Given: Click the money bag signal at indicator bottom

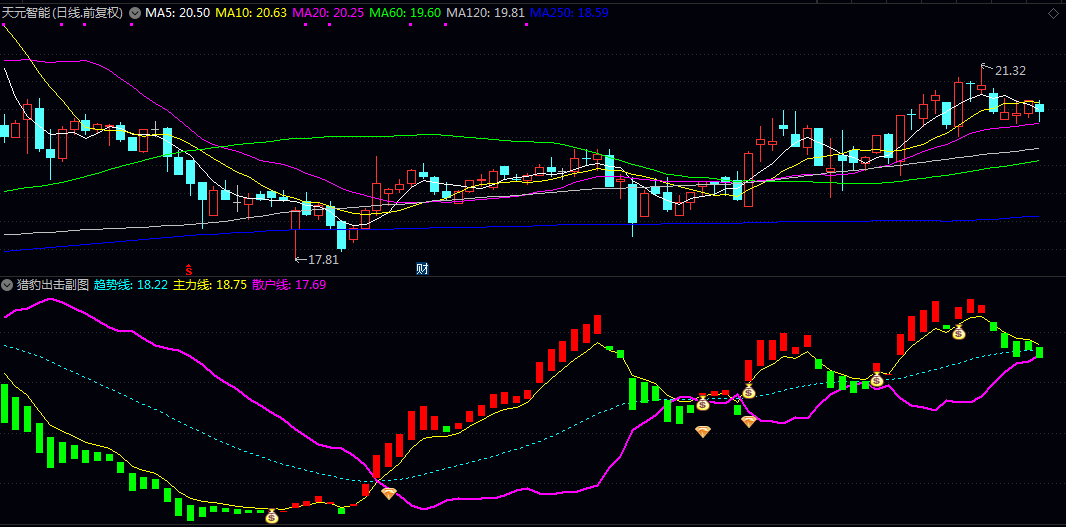Looking at the screenshot, I should pyautogui.click(x=272, y=516).
